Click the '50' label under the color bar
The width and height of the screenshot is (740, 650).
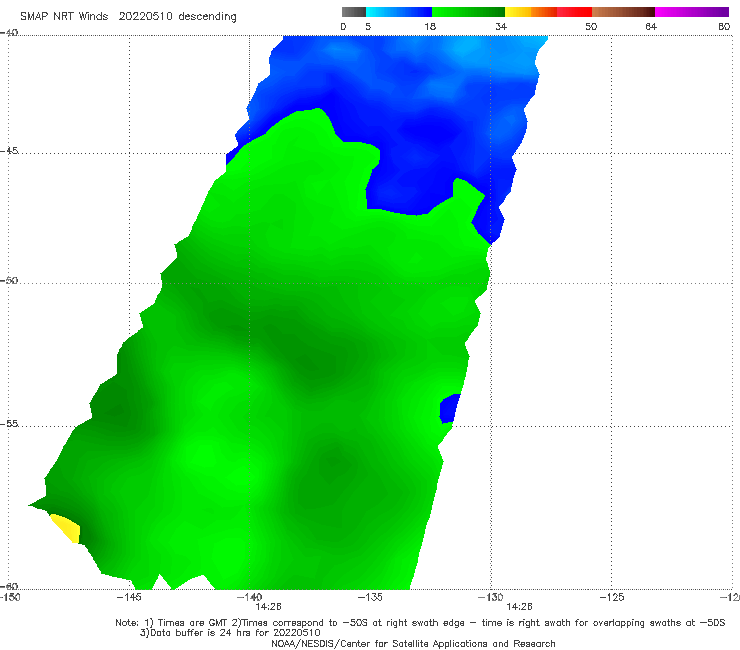[x=591, y=26]
